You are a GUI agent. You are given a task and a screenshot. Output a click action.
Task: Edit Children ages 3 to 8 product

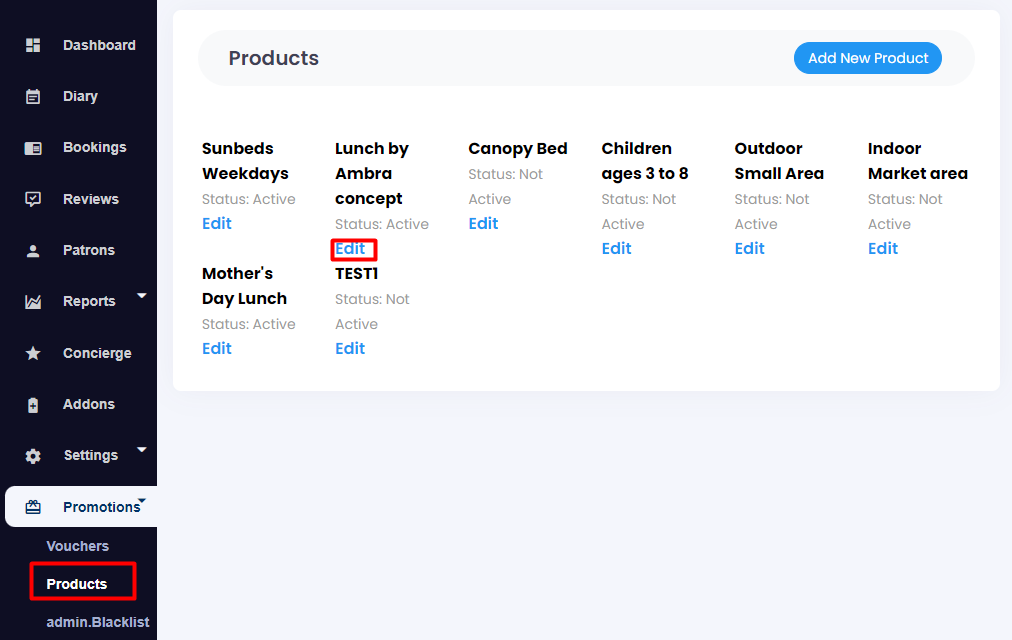tap(616, 248)
